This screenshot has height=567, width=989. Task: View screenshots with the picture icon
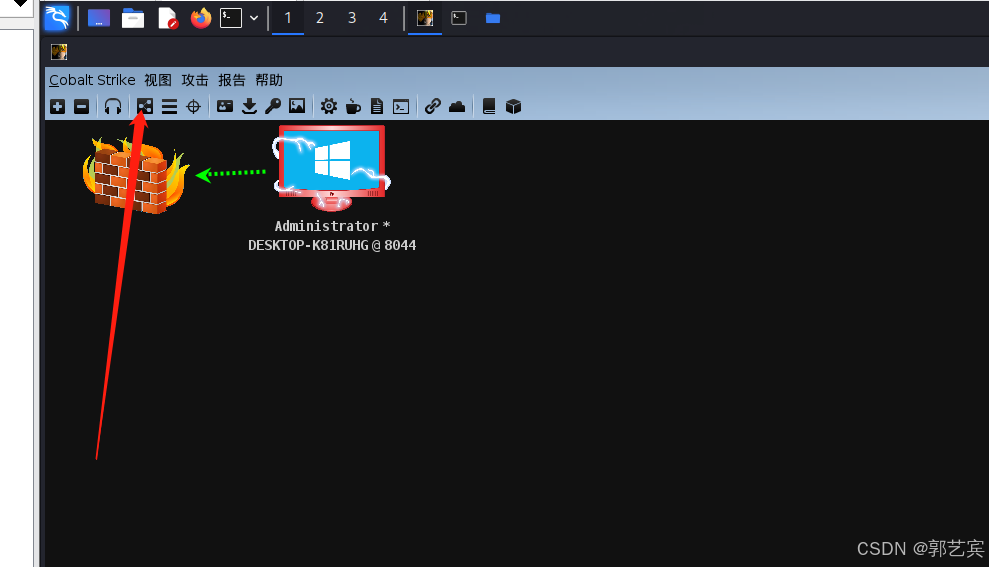coord(297,107)
